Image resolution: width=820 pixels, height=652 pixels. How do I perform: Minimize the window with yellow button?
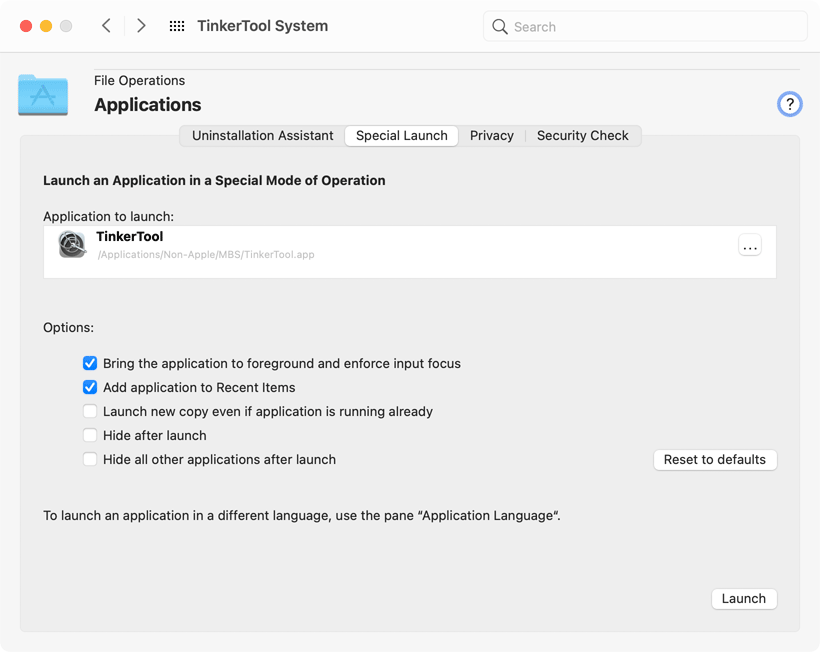pyautogui.click(x=46, y=26)
